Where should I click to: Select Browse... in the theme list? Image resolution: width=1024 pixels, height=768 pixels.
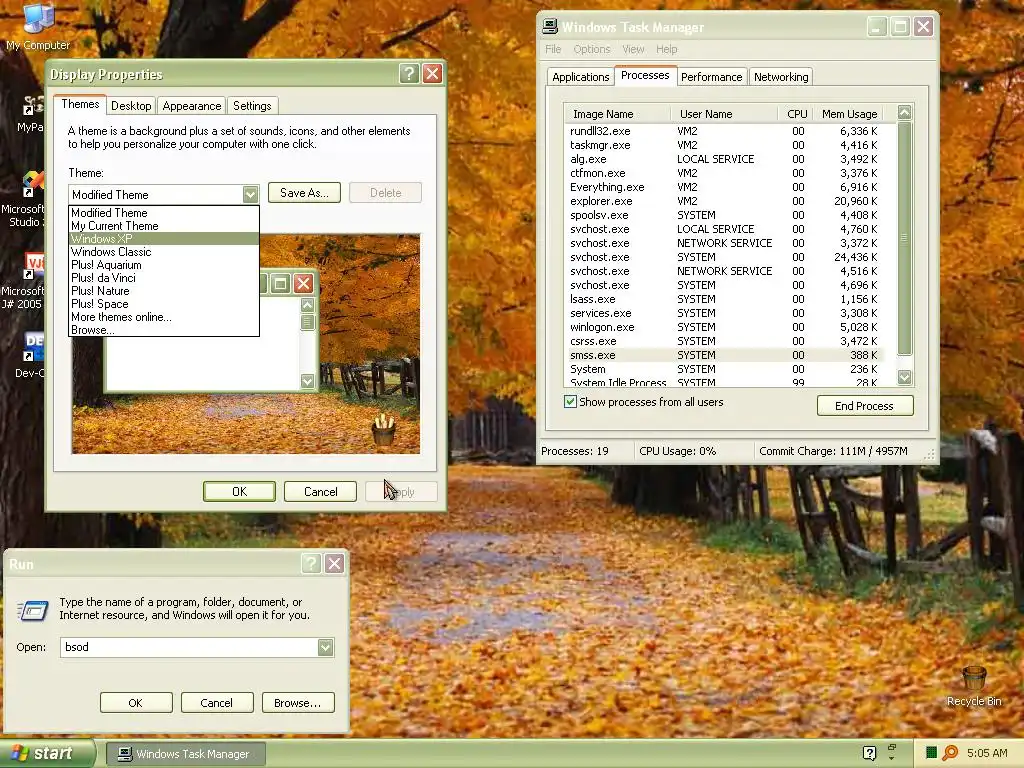(x=164, y=330)
